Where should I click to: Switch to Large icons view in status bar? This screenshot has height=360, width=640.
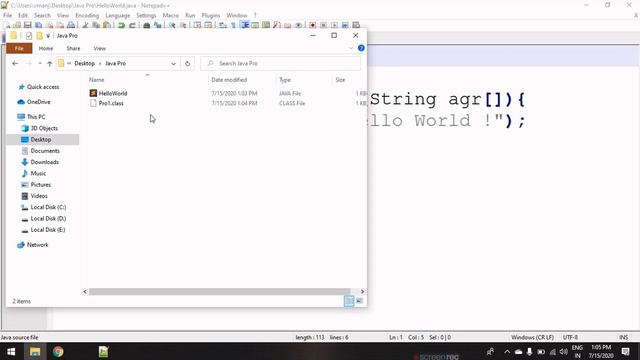coord(359,301)
